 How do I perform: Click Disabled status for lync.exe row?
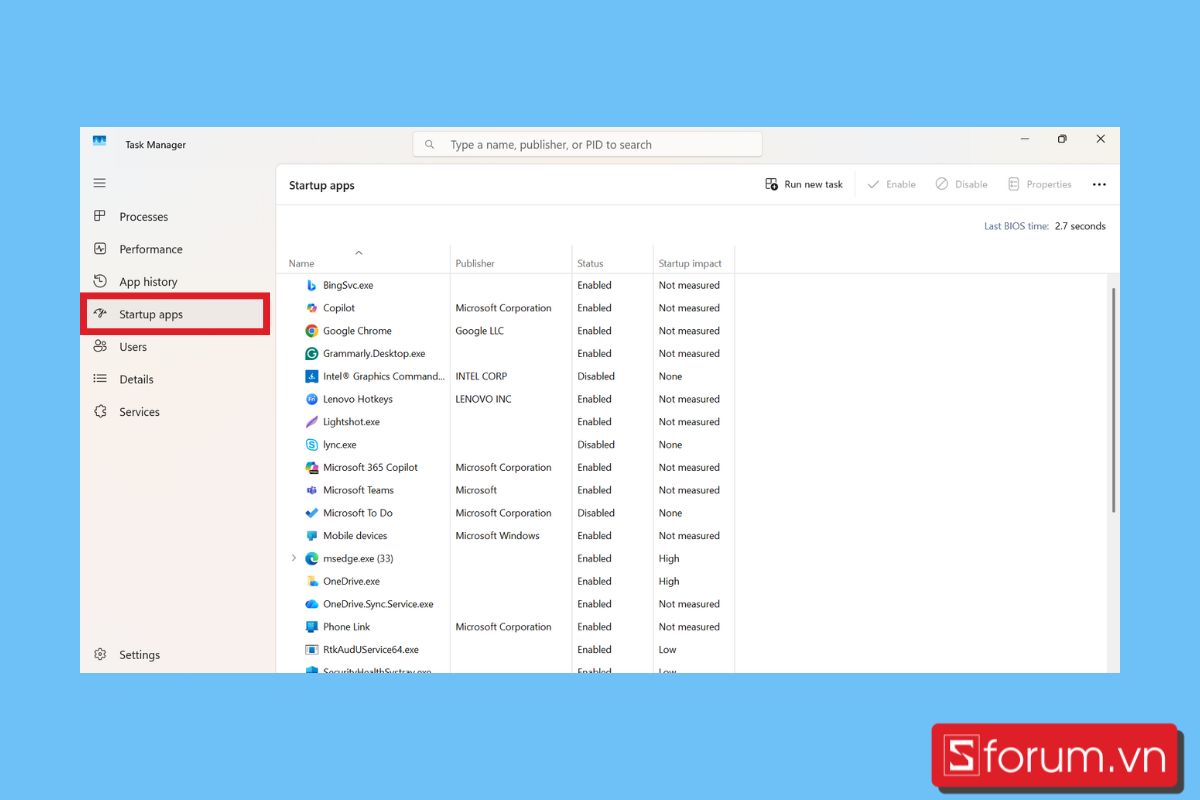point(596,445)
